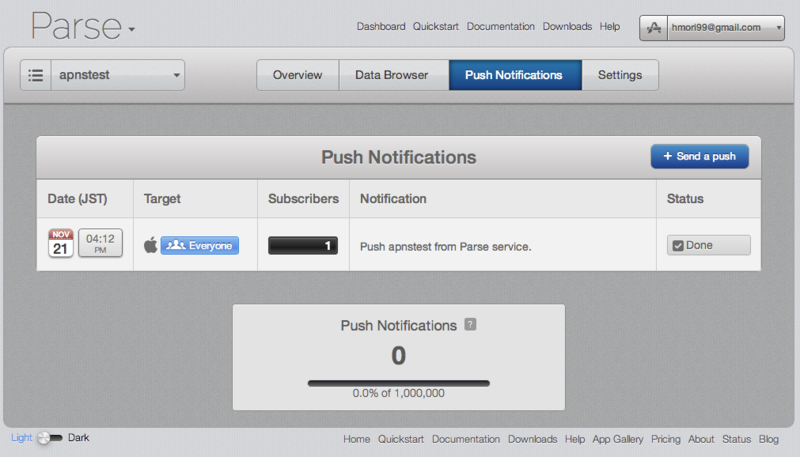Viewport: 800px width, 457px height.
Task: Click the large 0 push count
Action: [398, 356]
